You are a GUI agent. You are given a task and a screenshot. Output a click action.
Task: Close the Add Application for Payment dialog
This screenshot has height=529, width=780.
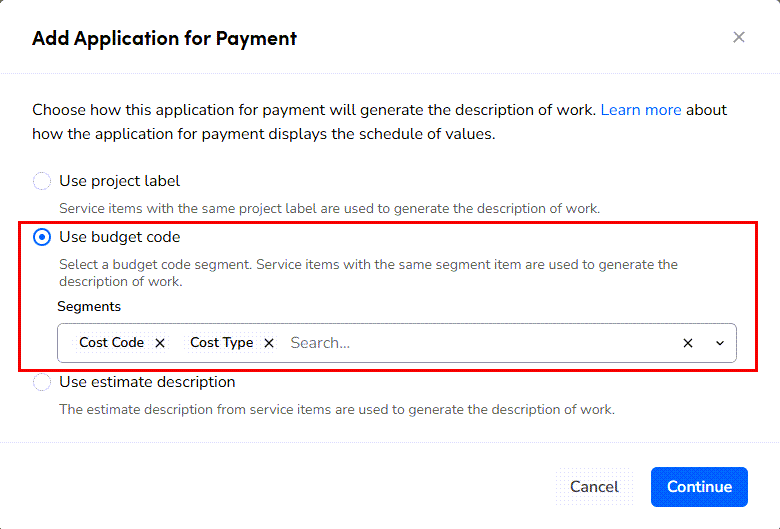click(x=739, y=37)
